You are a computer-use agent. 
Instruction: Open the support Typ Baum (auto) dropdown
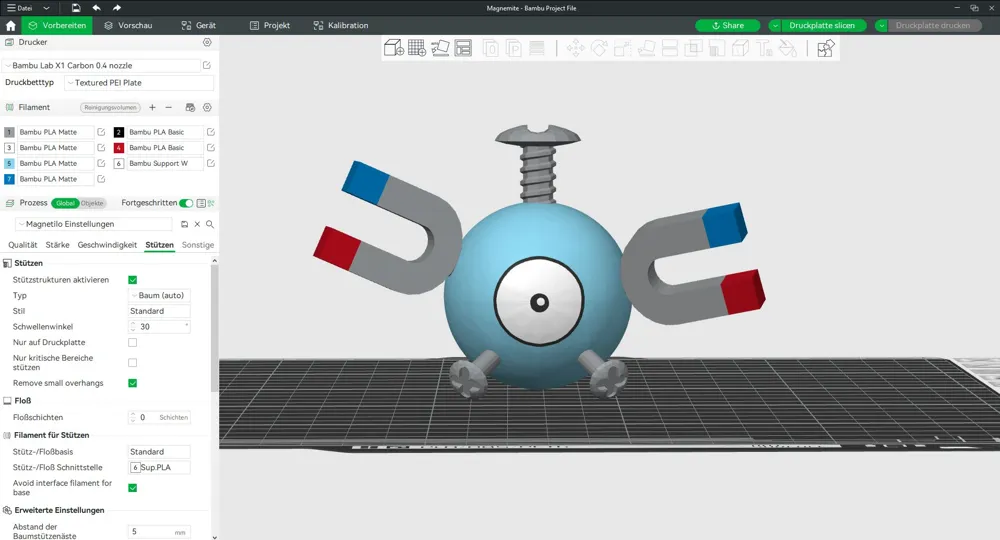click(x=159, y=295)
